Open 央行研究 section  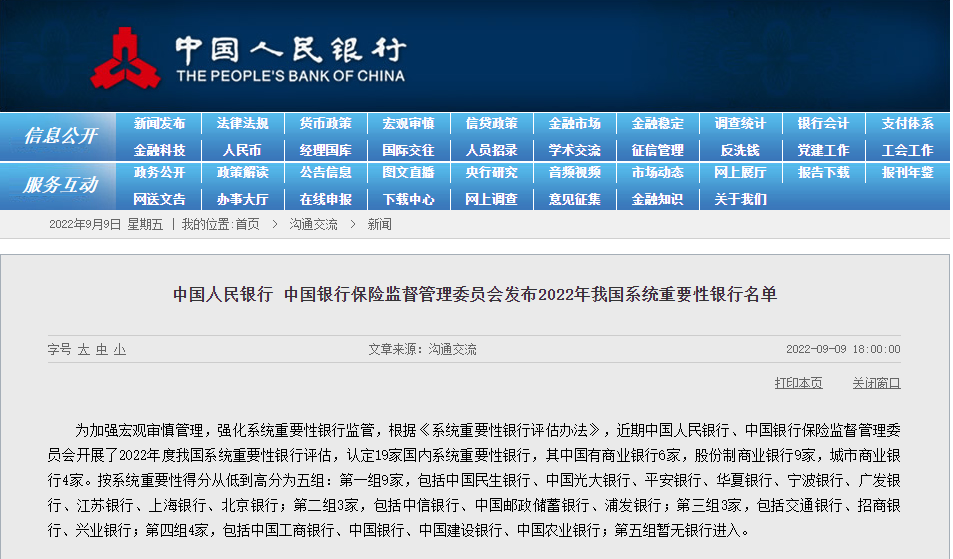tap(491, 173)
